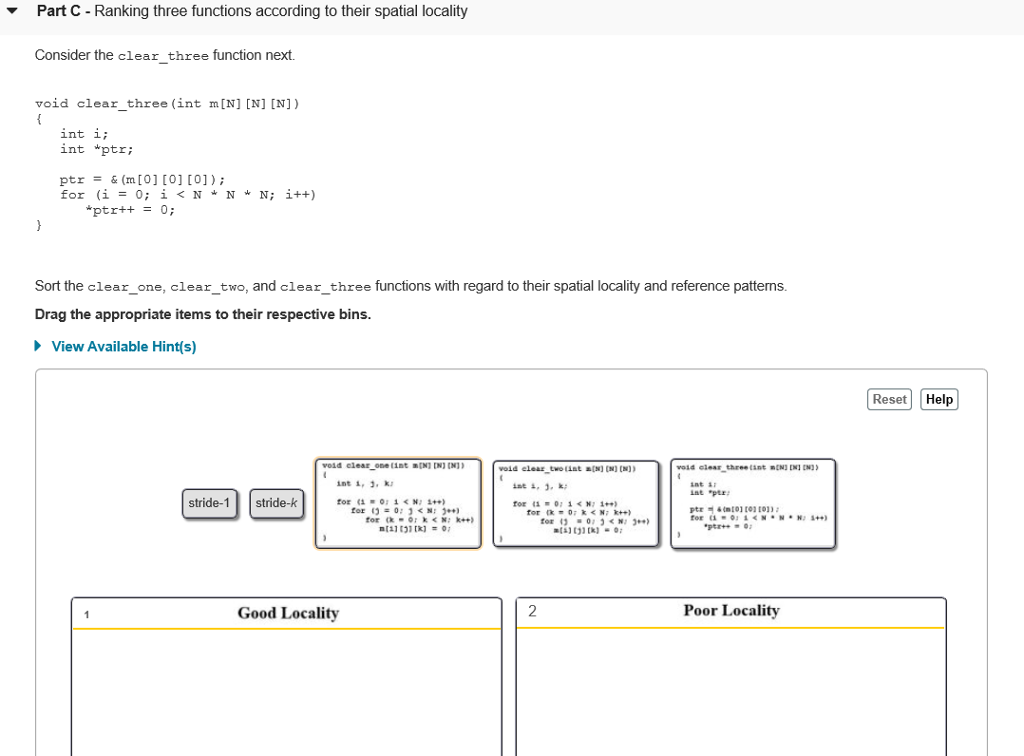The image size is (1024, 756).
Task: Click the clear_two code snippet tile
Action: tap(576, 503)
